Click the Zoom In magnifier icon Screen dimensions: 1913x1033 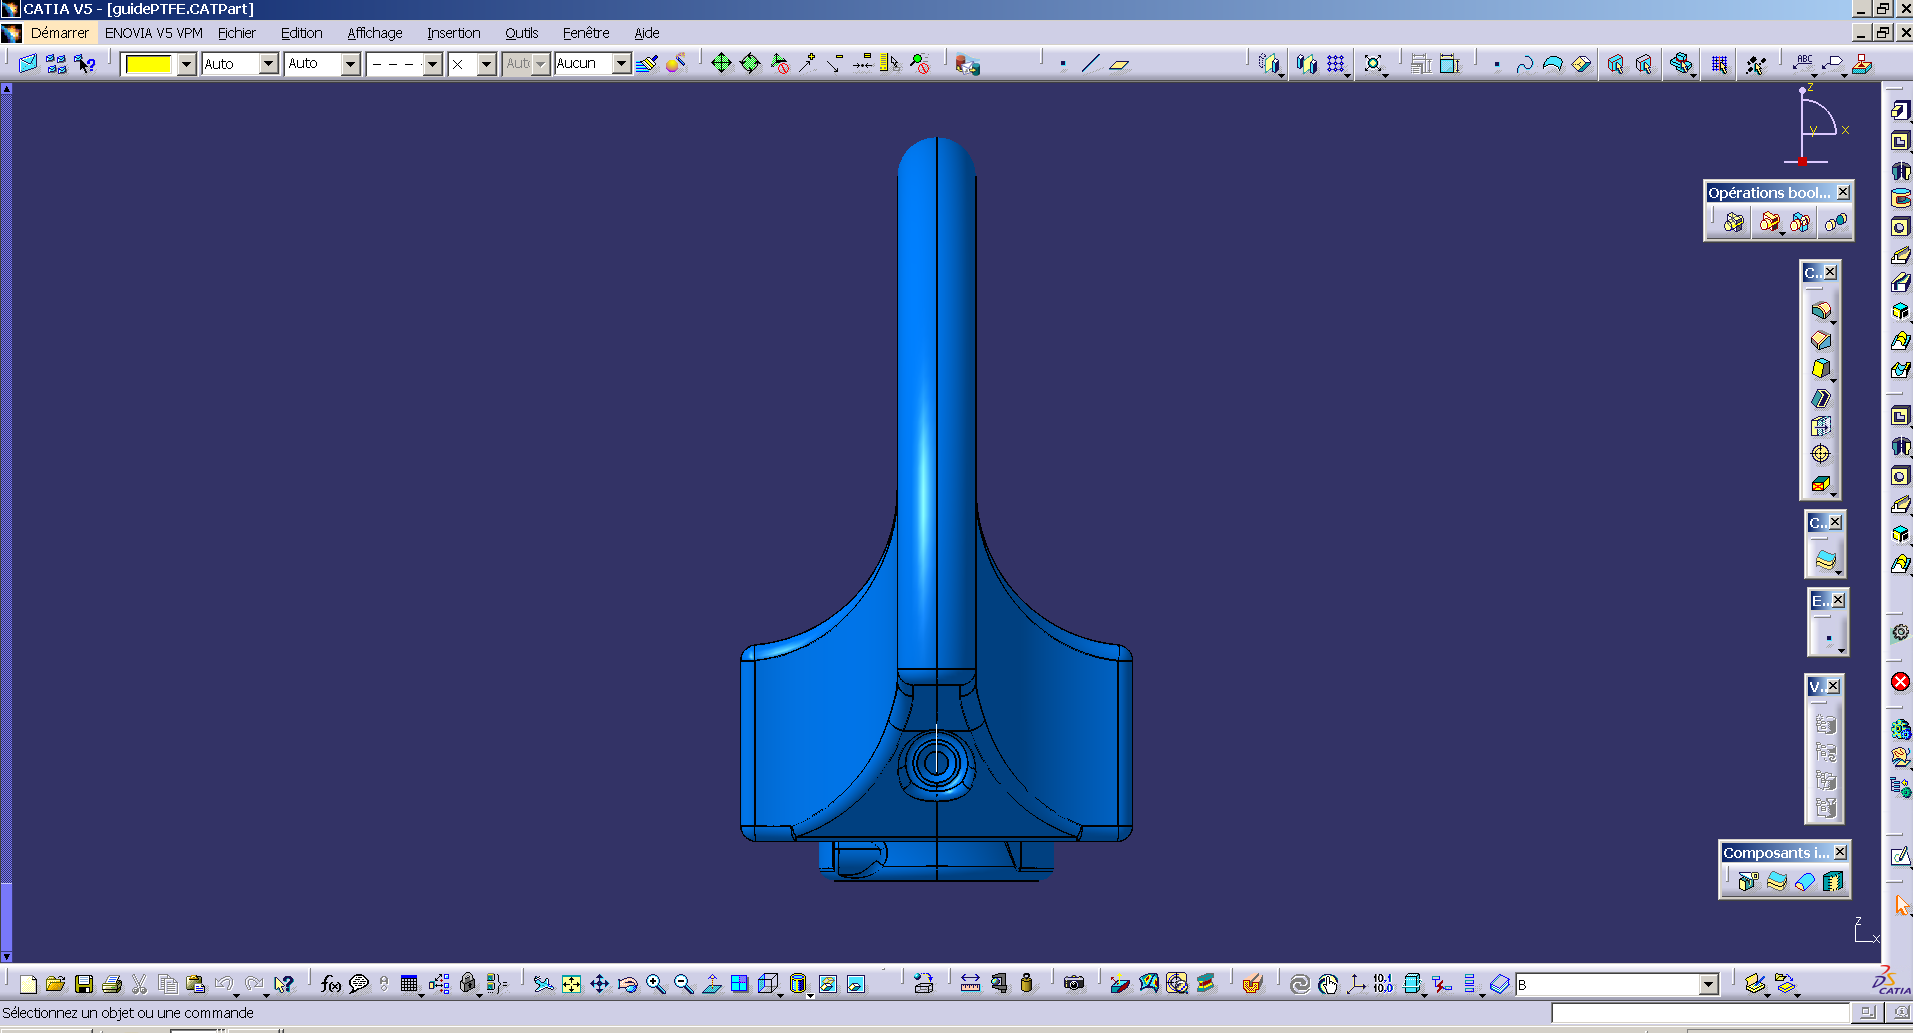[x=655, y=984]
